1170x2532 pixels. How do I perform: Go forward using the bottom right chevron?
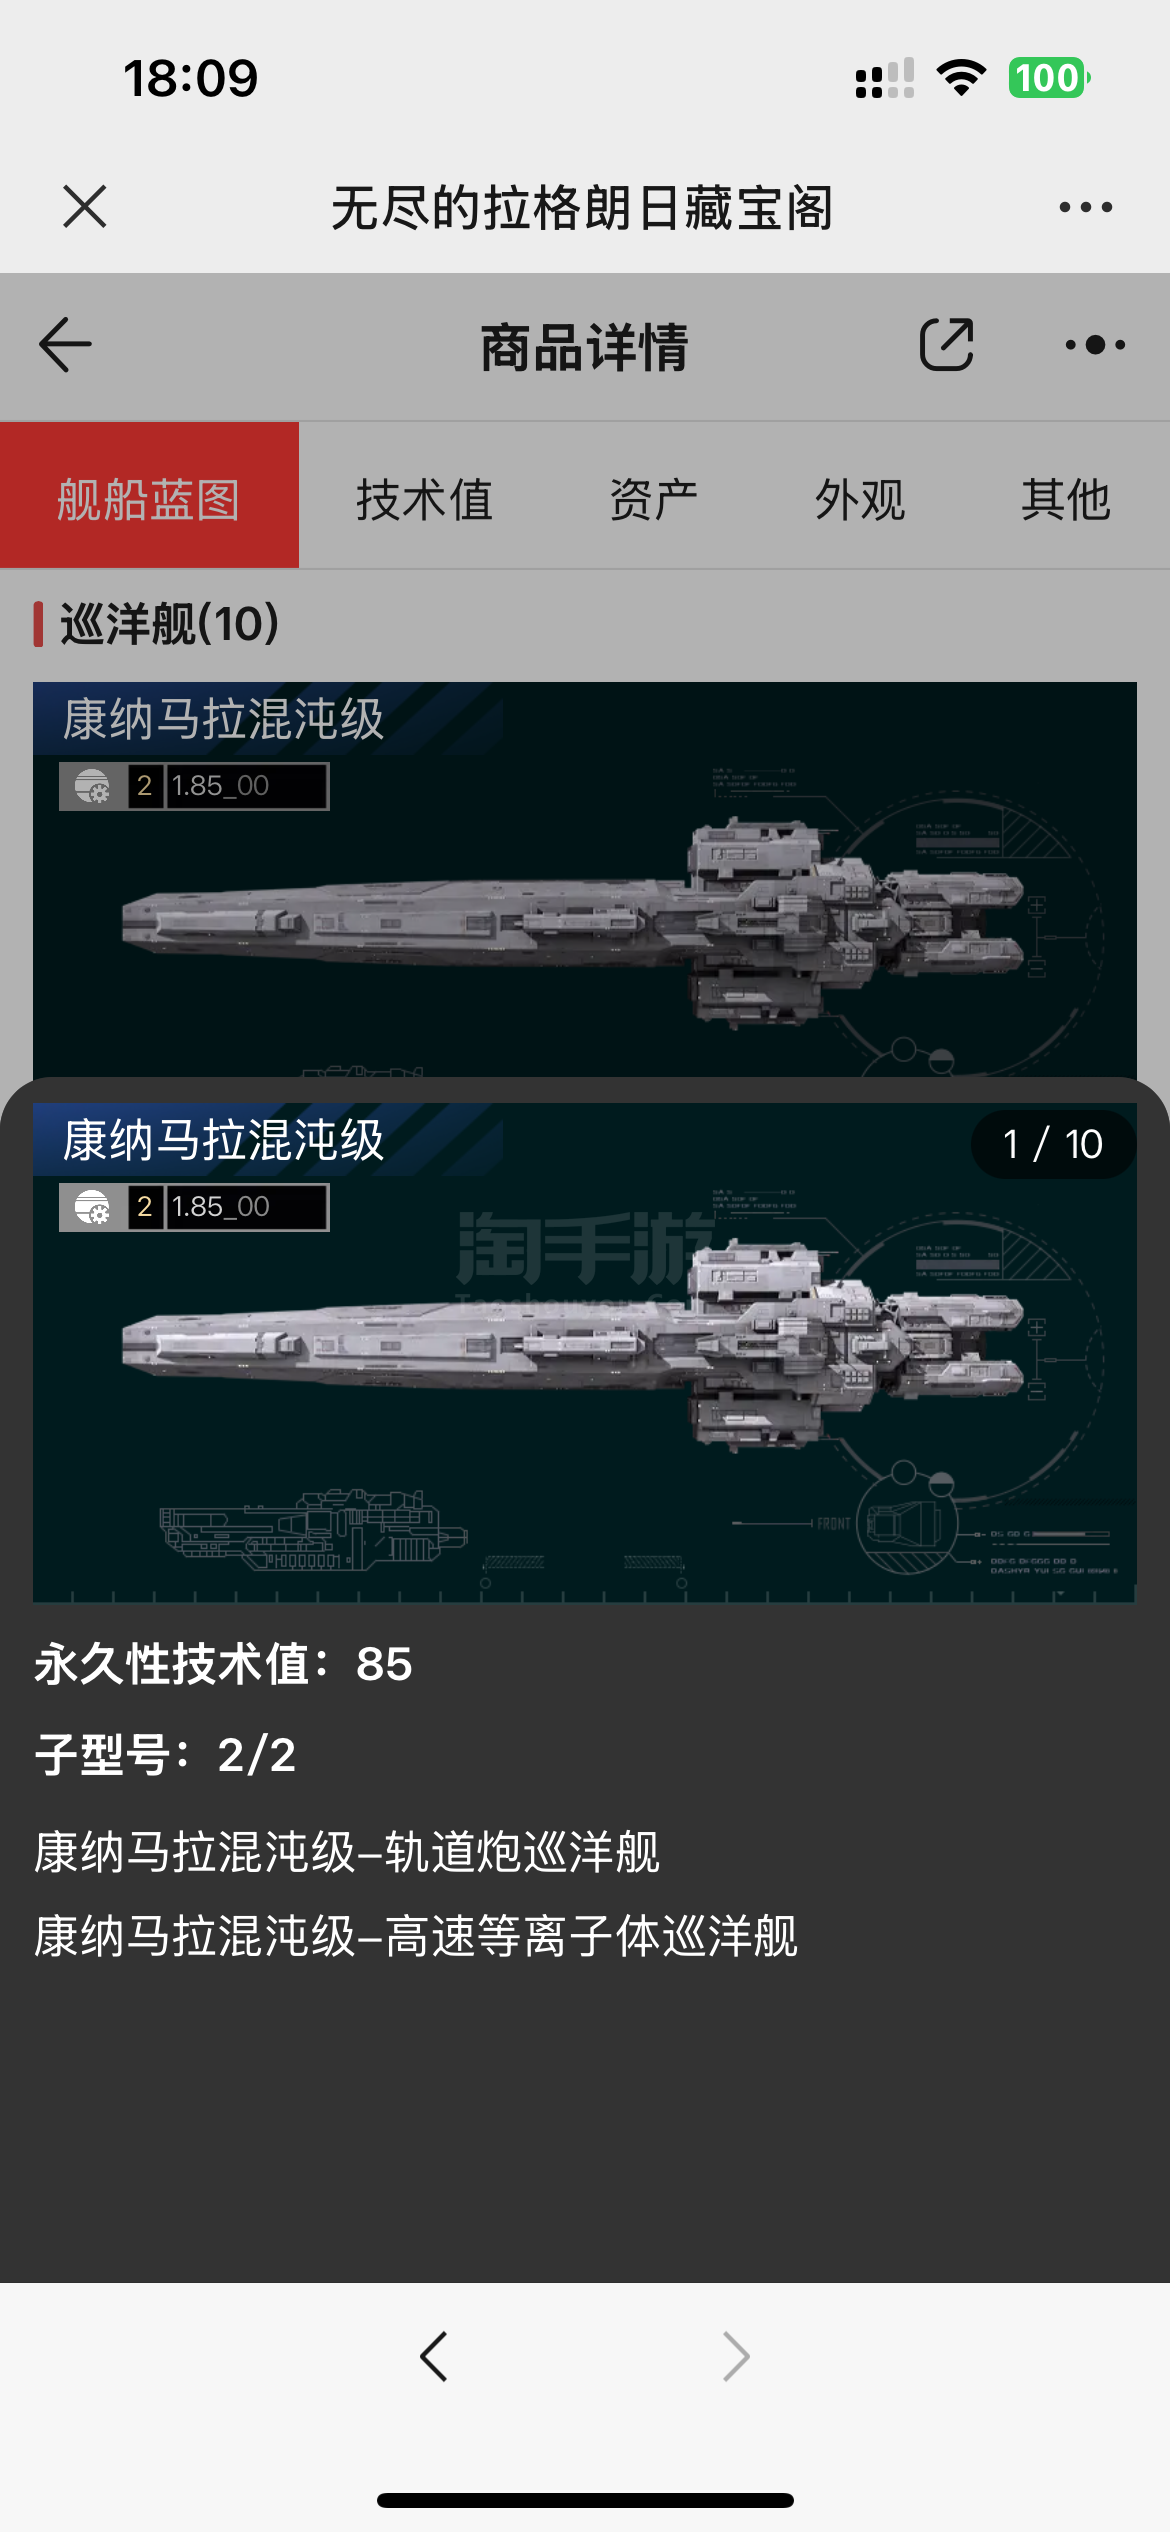736,2357
